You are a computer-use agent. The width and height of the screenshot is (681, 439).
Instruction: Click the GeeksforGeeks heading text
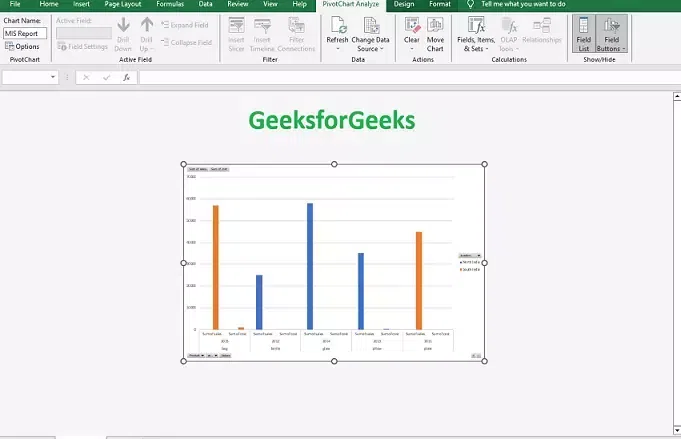[x=332, y=120]
